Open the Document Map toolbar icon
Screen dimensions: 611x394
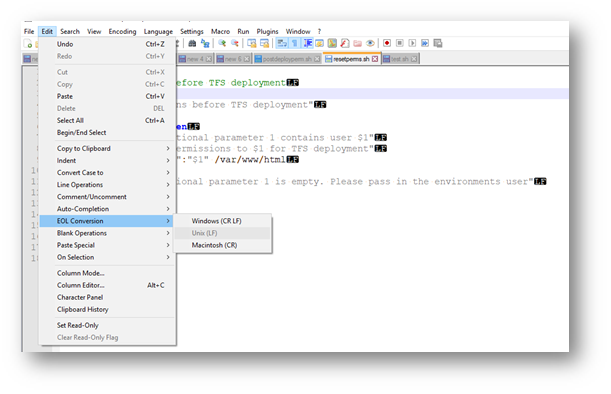332,43
